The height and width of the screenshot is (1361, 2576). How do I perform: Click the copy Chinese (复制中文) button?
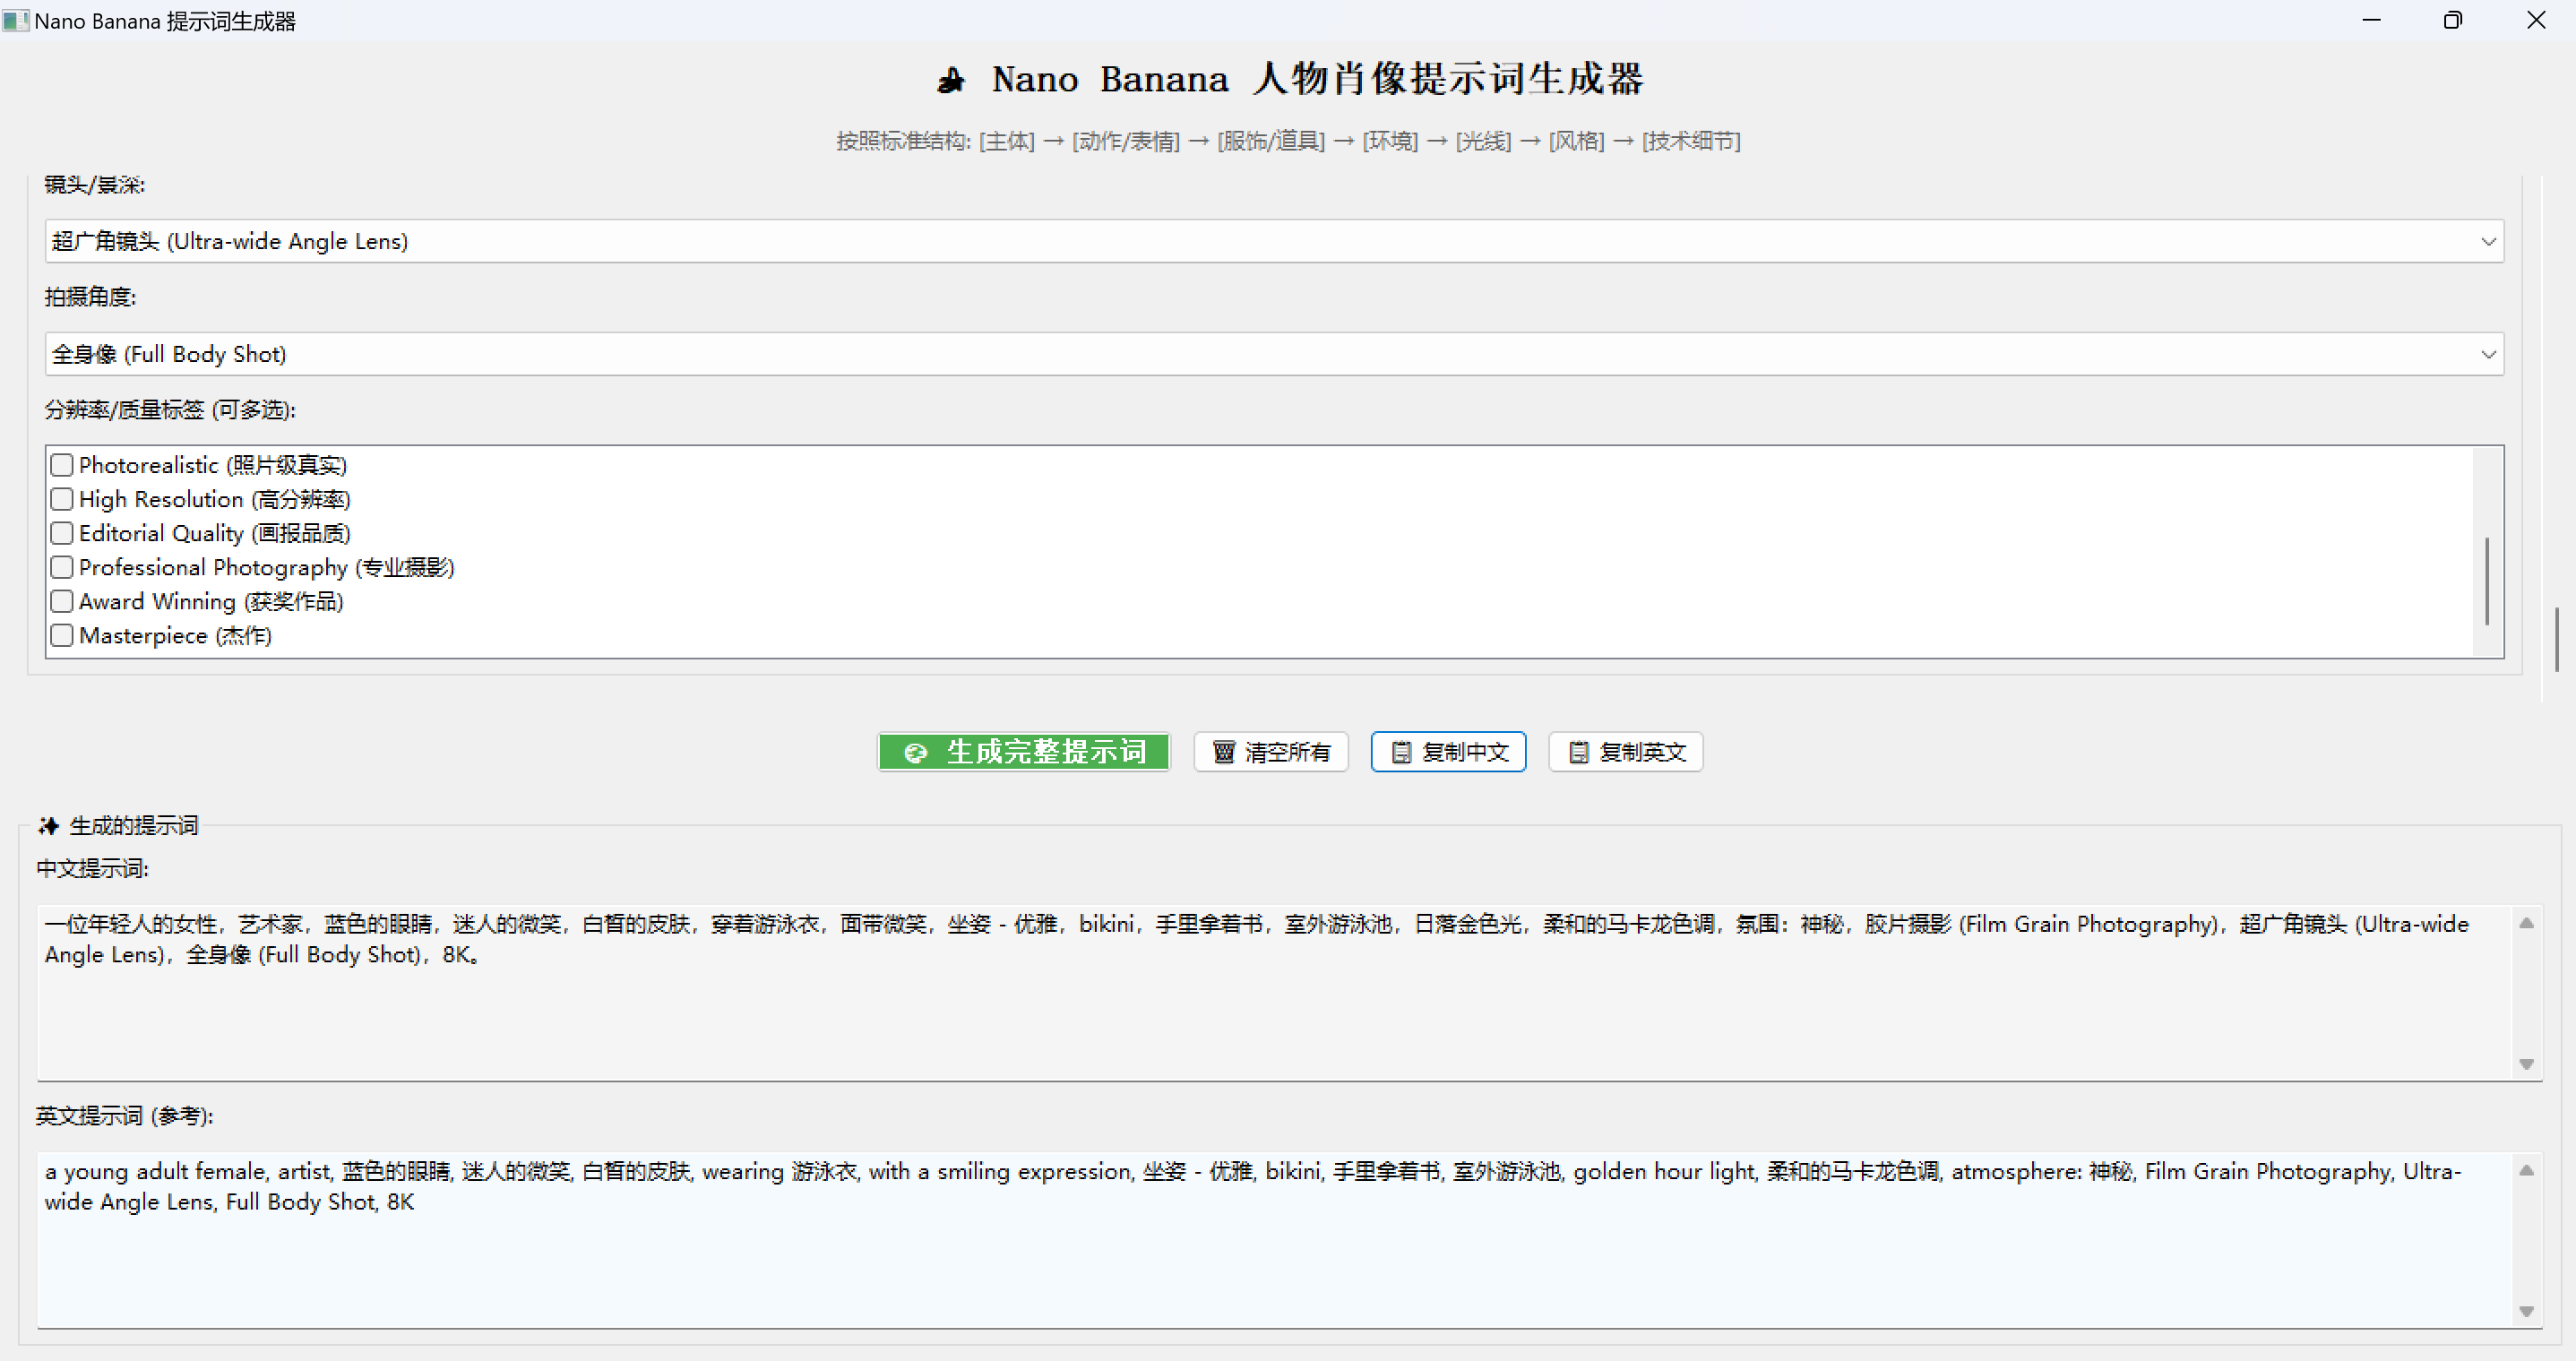tap(1447, 752)
